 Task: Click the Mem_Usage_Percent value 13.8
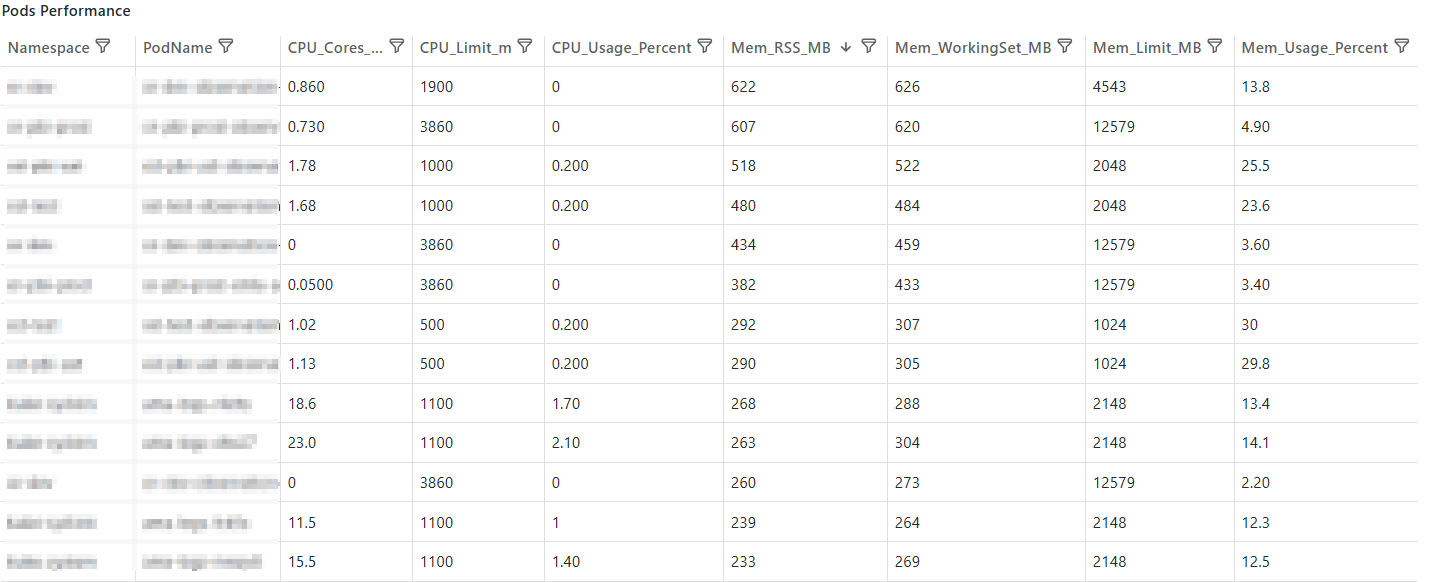[x=1255, y=87]
